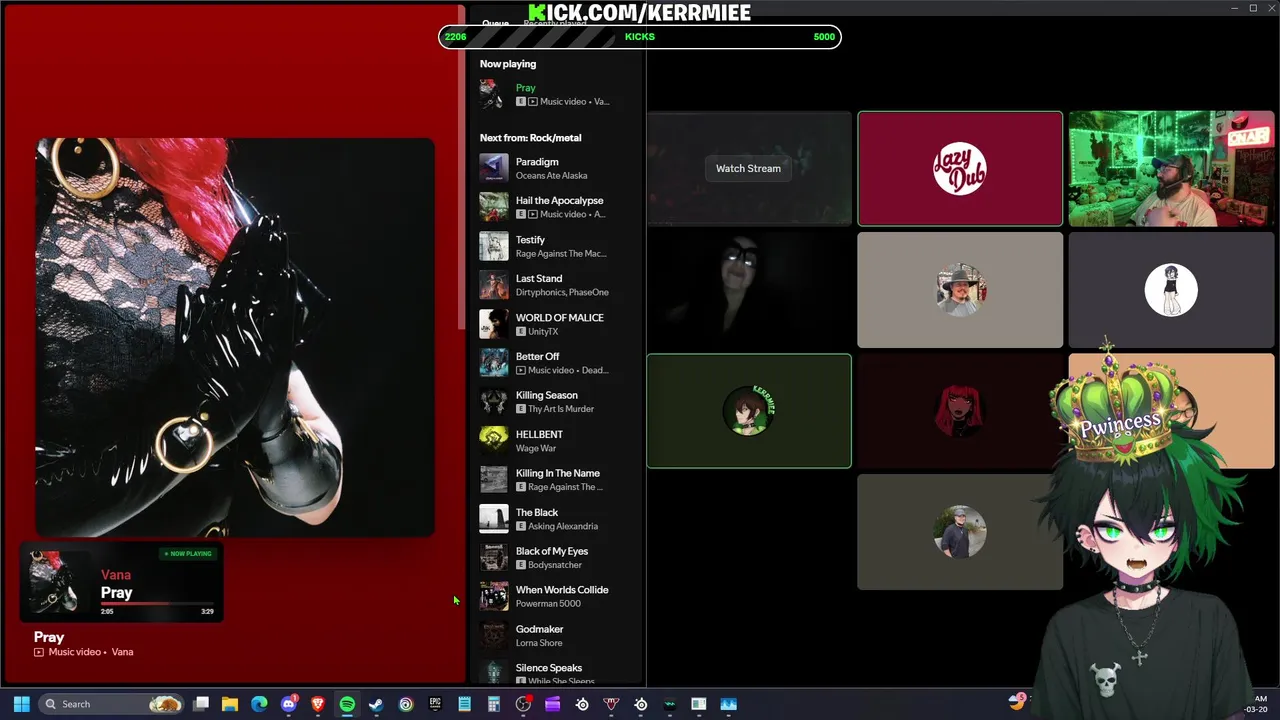The width and height of the screenshot is (1280, 720).
Task: Select the green-lit webcam participant tile
Action: (1171, 168)
